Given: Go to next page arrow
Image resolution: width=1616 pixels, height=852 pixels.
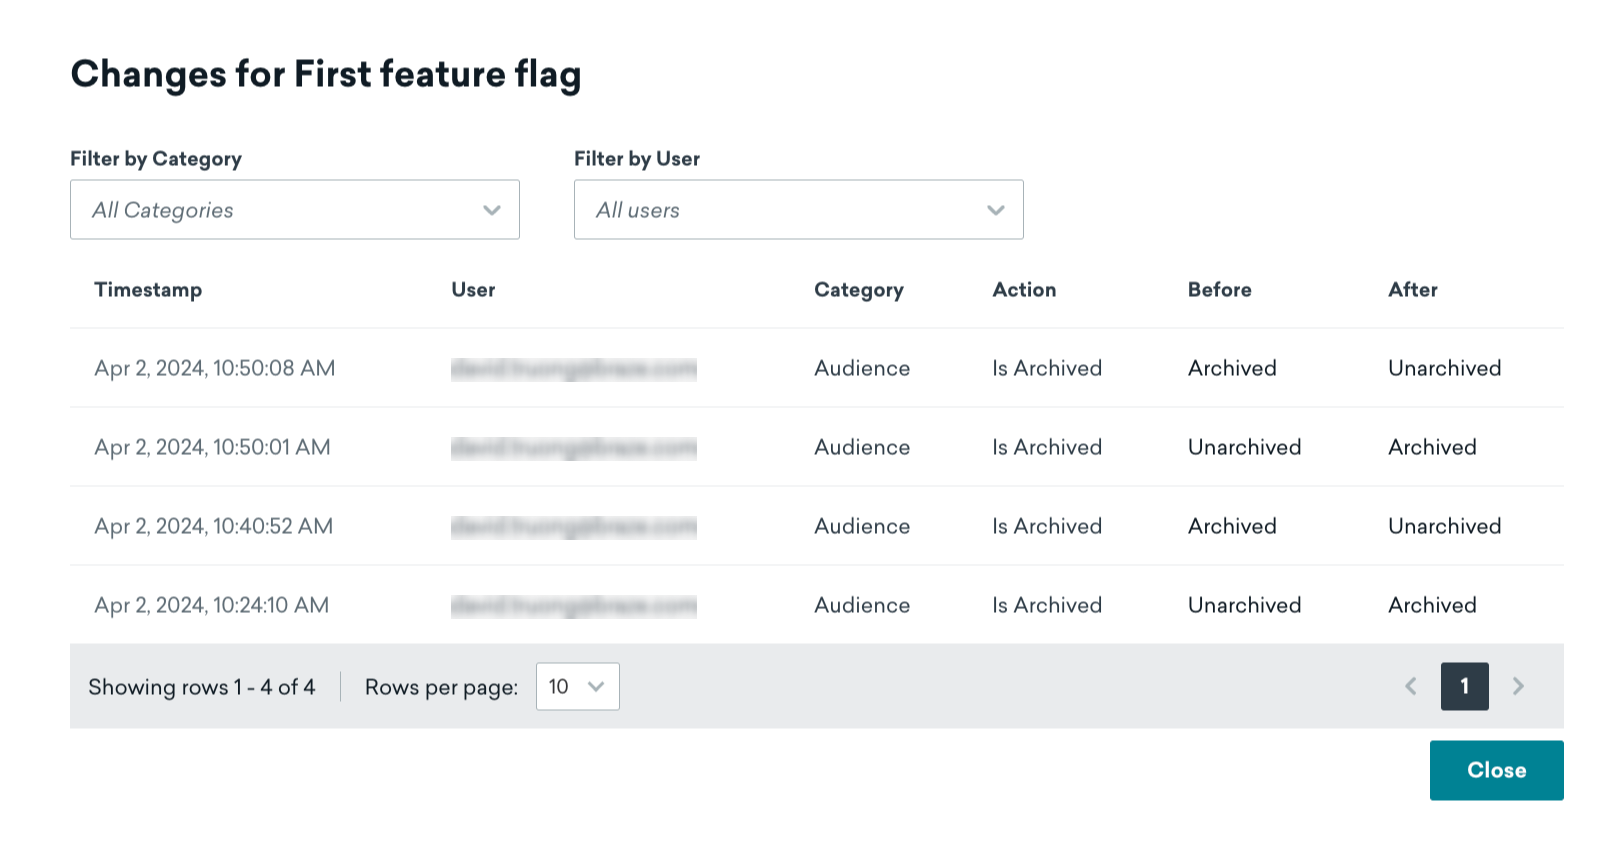Looking at the screenshot, I should coord(1518,686).
